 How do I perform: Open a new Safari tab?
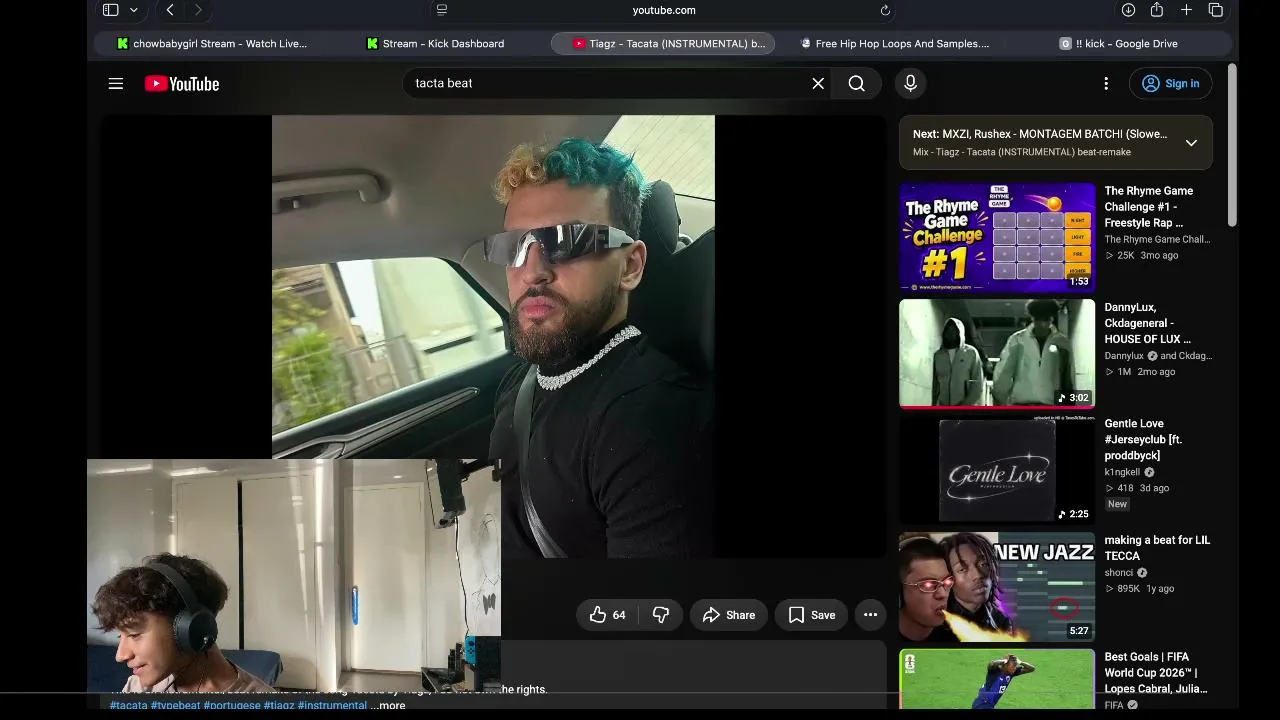pyautogui.click(x=1186, y=10)
